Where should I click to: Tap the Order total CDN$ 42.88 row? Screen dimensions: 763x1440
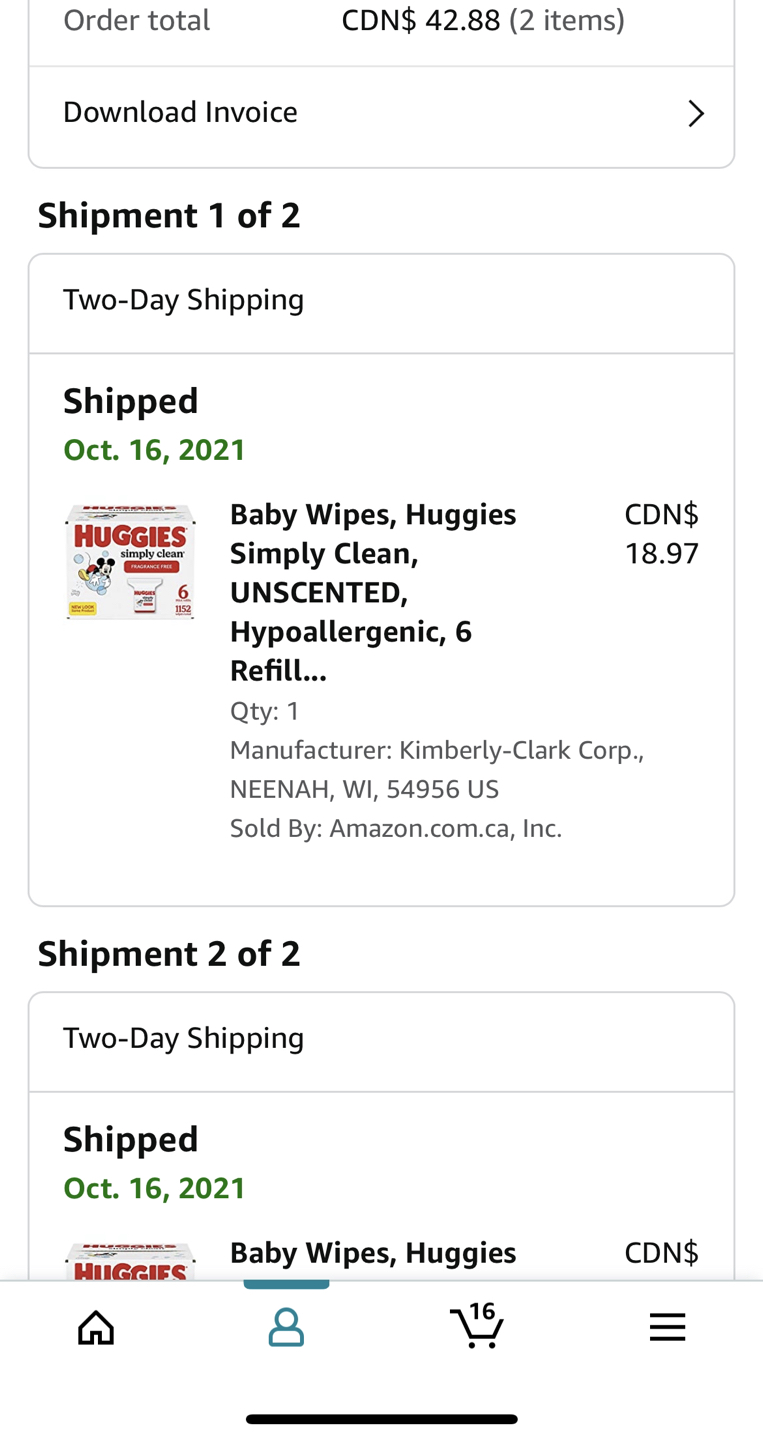point(381,21)
